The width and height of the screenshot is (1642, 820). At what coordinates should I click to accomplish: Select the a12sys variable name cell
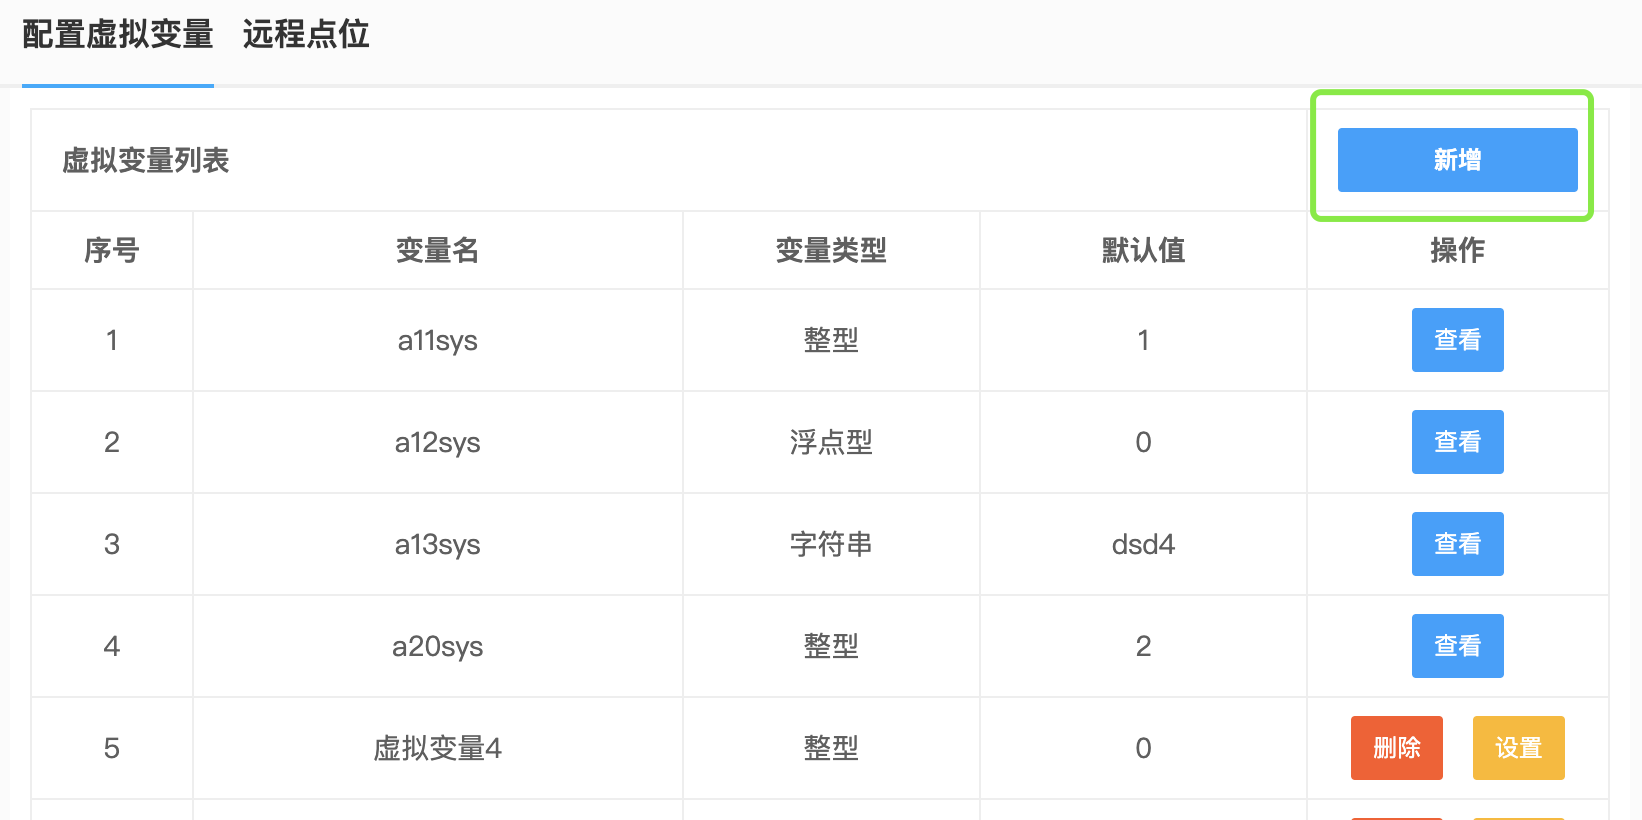pos(438,443)
